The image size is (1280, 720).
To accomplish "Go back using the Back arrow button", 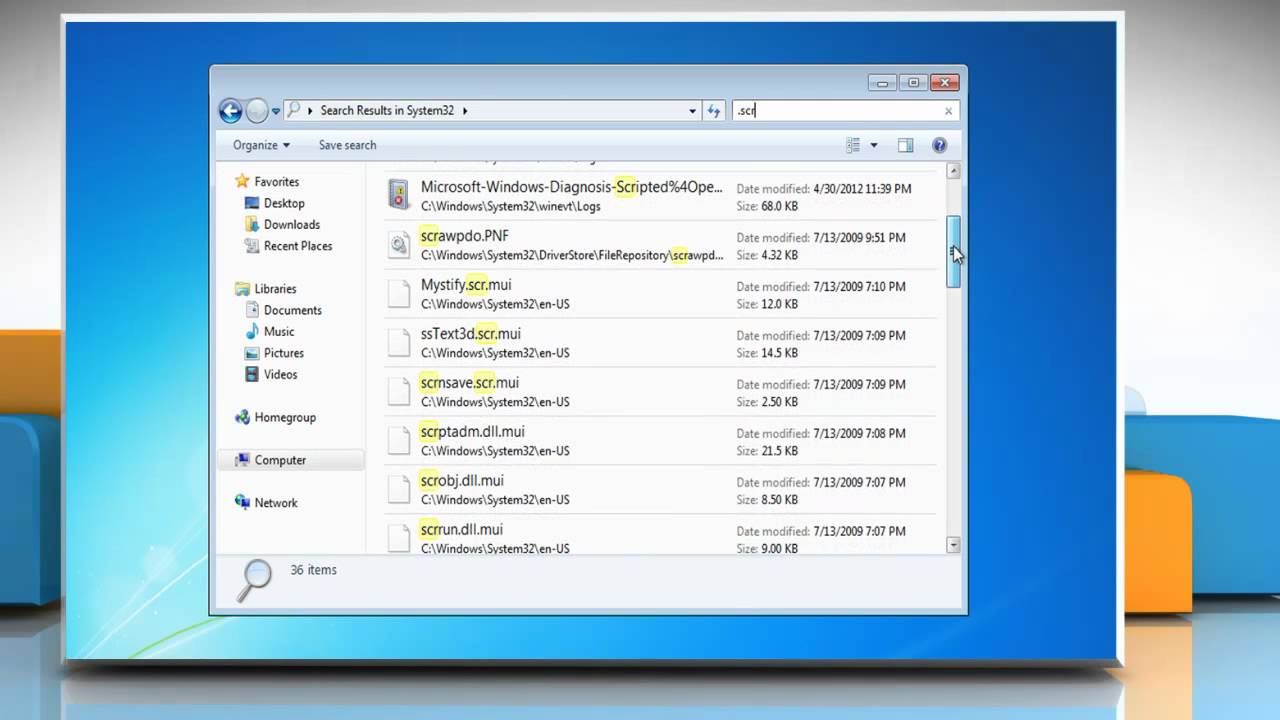I will (x=230, y=111).
